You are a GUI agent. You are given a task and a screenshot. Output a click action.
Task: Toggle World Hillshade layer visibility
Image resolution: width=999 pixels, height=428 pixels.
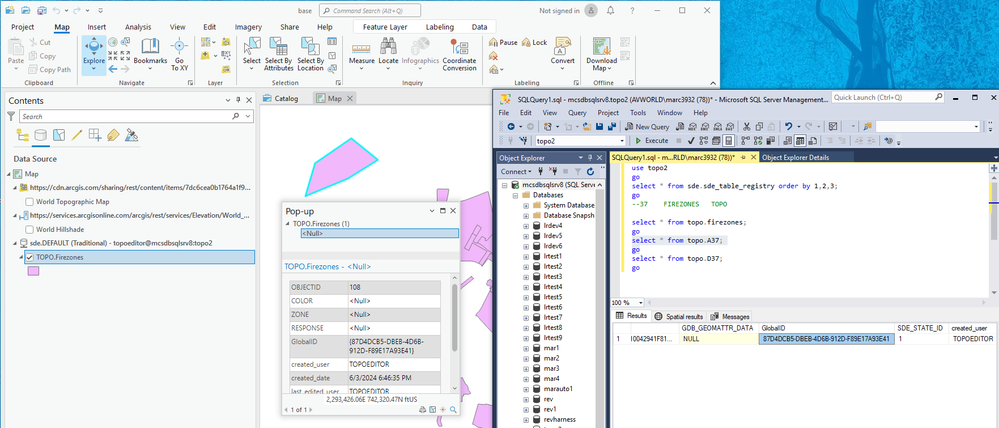pyautogui.click(x=29, y=229)
